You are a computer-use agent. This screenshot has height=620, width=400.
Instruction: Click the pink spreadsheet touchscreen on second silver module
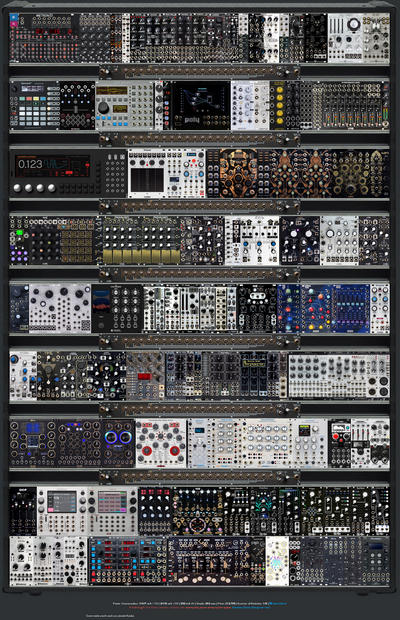coord(112,502)
